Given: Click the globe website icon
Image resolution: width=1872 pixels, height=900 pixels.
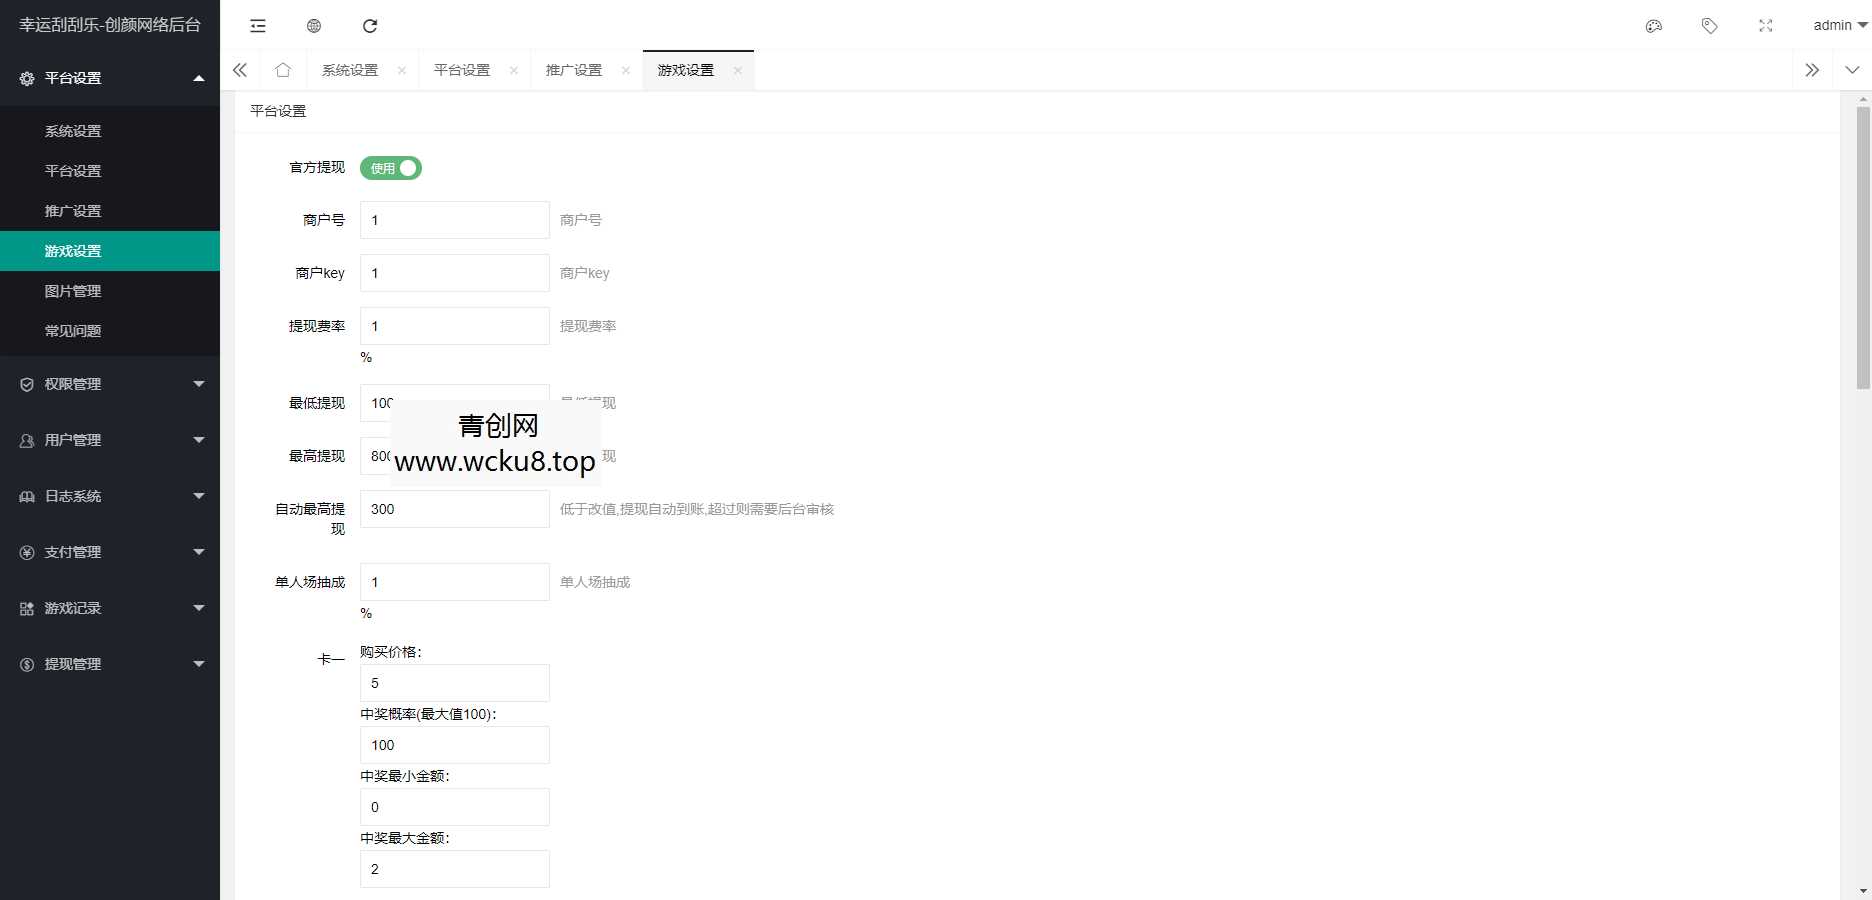Looking at the screenshot, I should (x=314, y=26).
